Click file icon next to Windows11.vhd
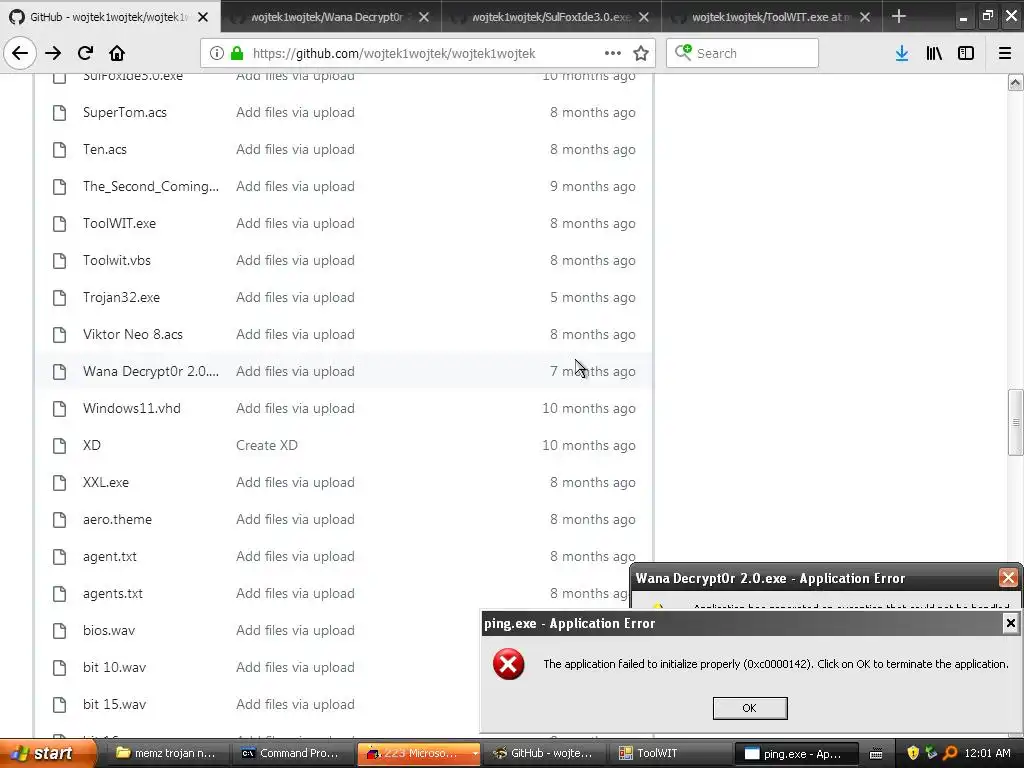Screen dimensions: 1024x768 [59, 408]
